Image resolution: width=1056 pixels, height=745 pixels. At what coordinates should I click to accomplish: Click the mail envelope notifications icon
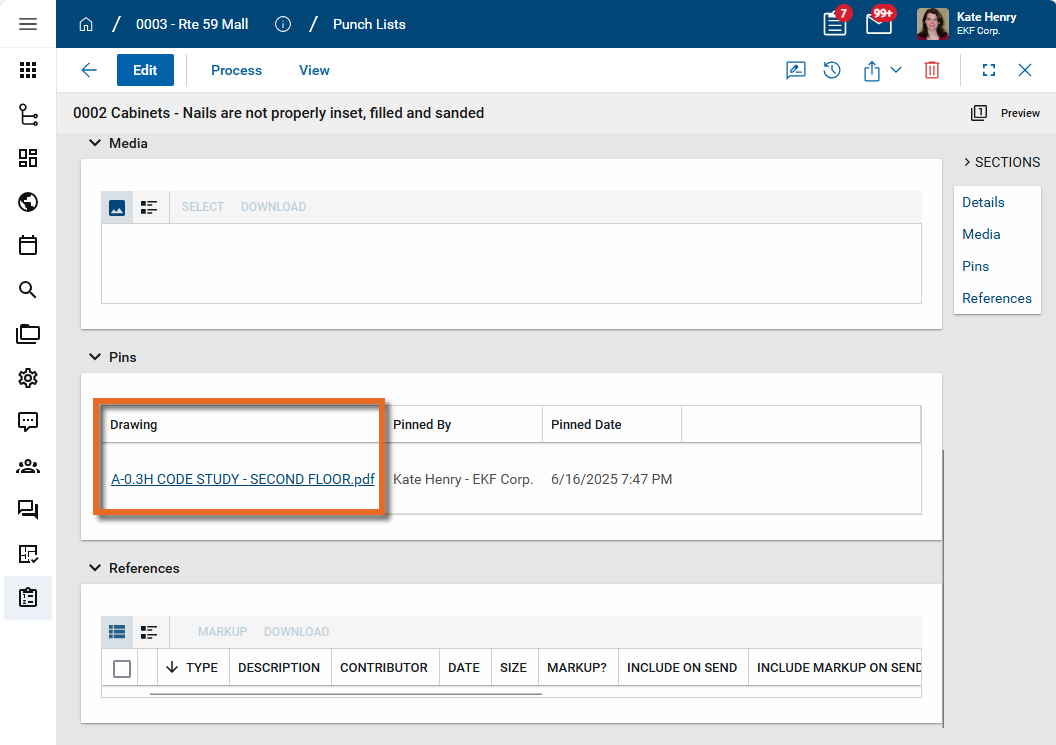878,24
